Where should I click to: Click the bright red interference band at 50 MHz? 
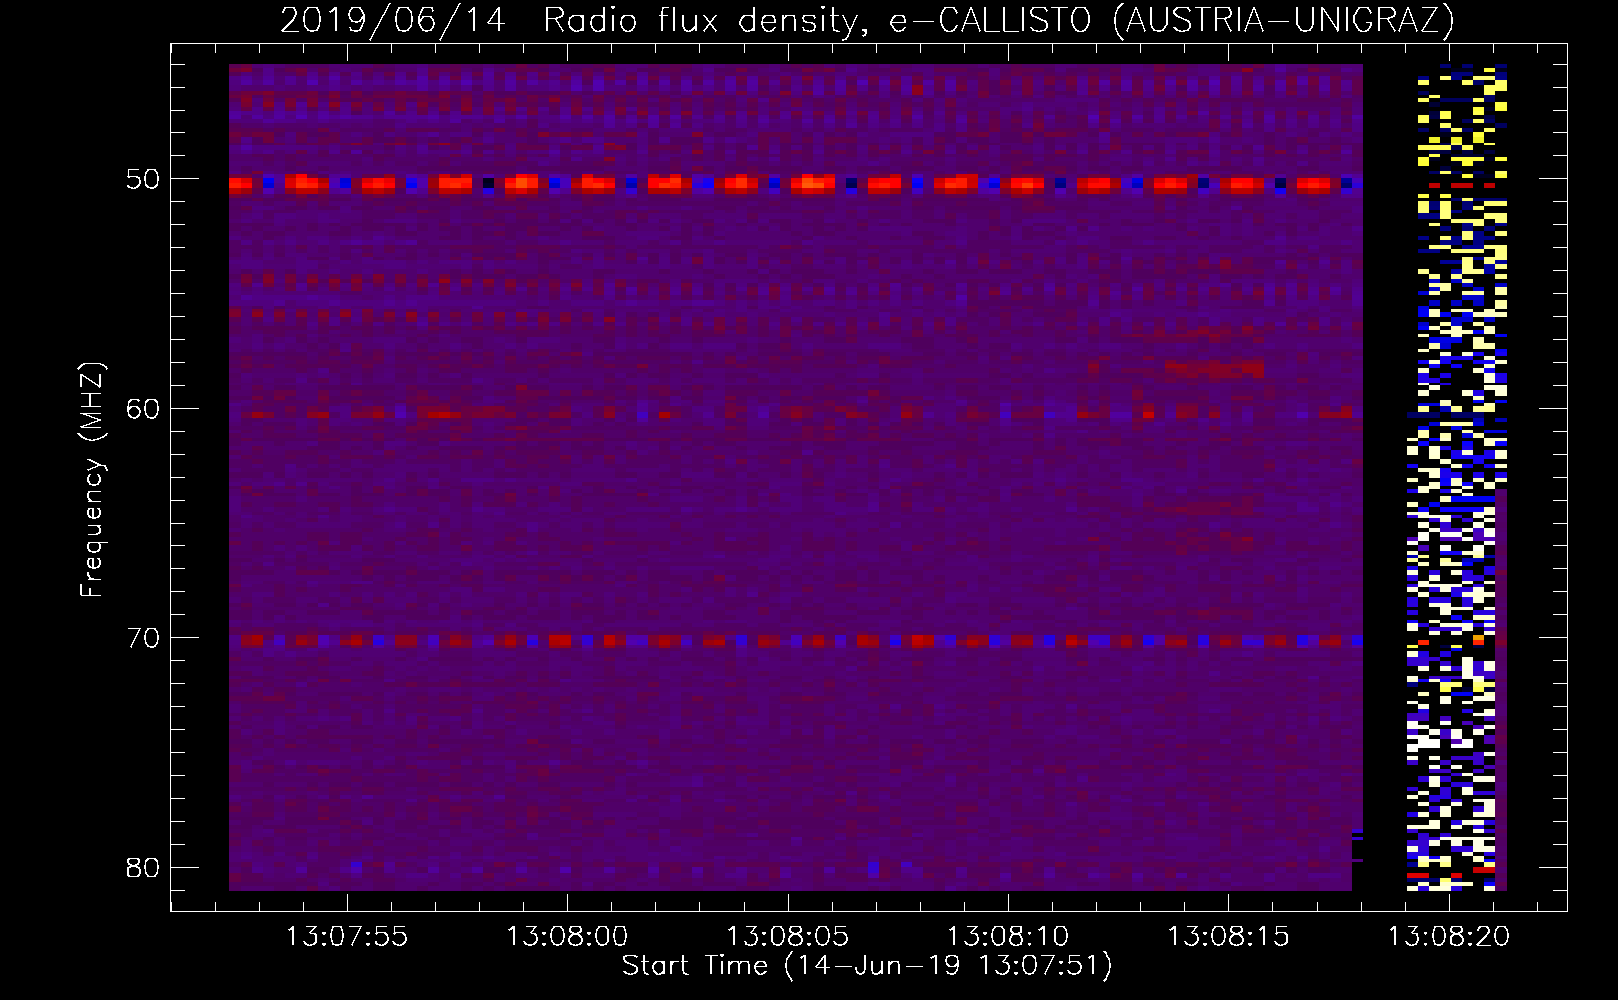(x=795, y=183)
